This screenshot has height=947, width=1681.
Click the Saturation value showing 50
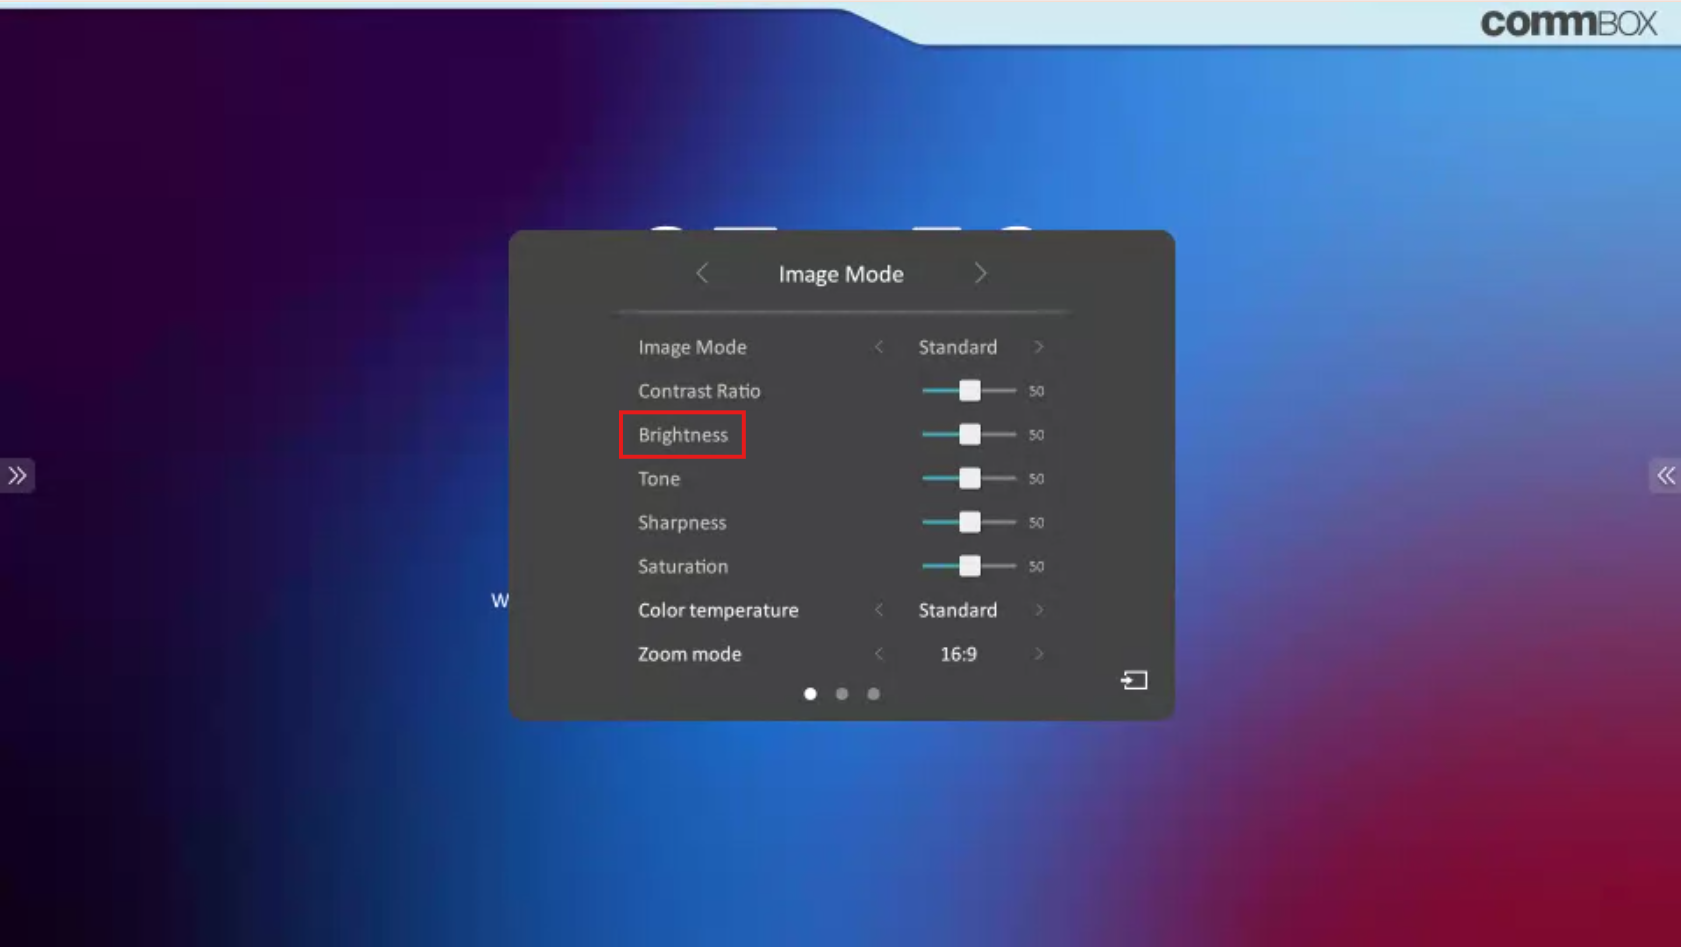pos(1037,566)
